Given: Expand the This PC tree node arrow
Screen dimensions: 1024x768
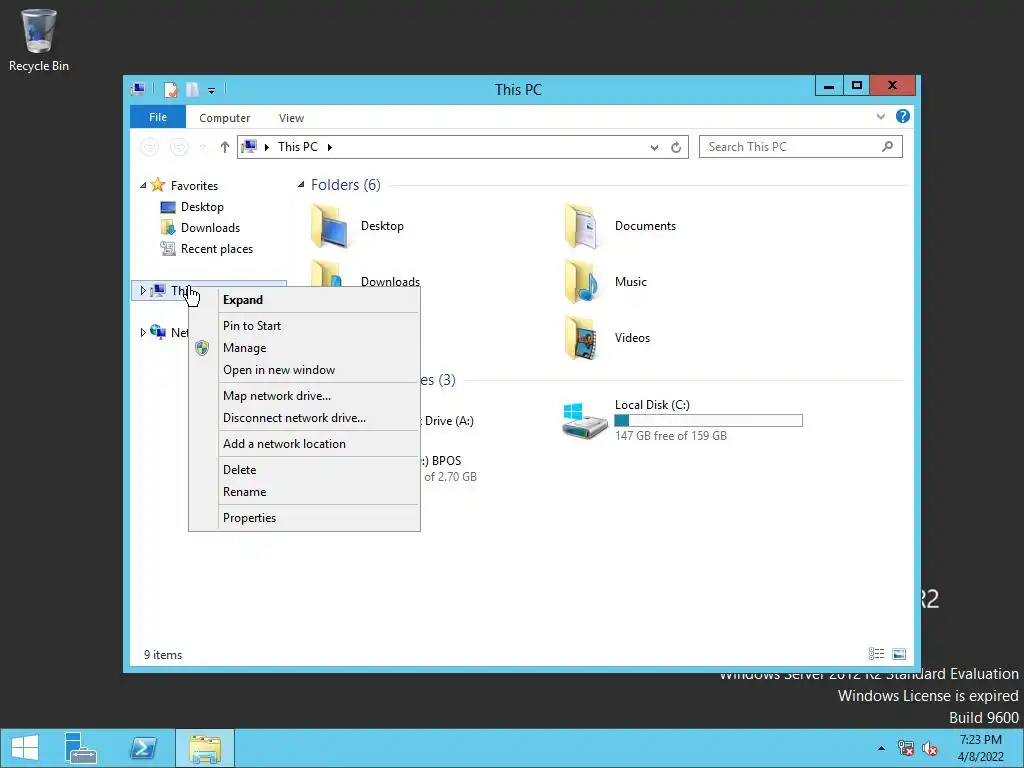Looking at the screenshot, I should pos(143,291).
